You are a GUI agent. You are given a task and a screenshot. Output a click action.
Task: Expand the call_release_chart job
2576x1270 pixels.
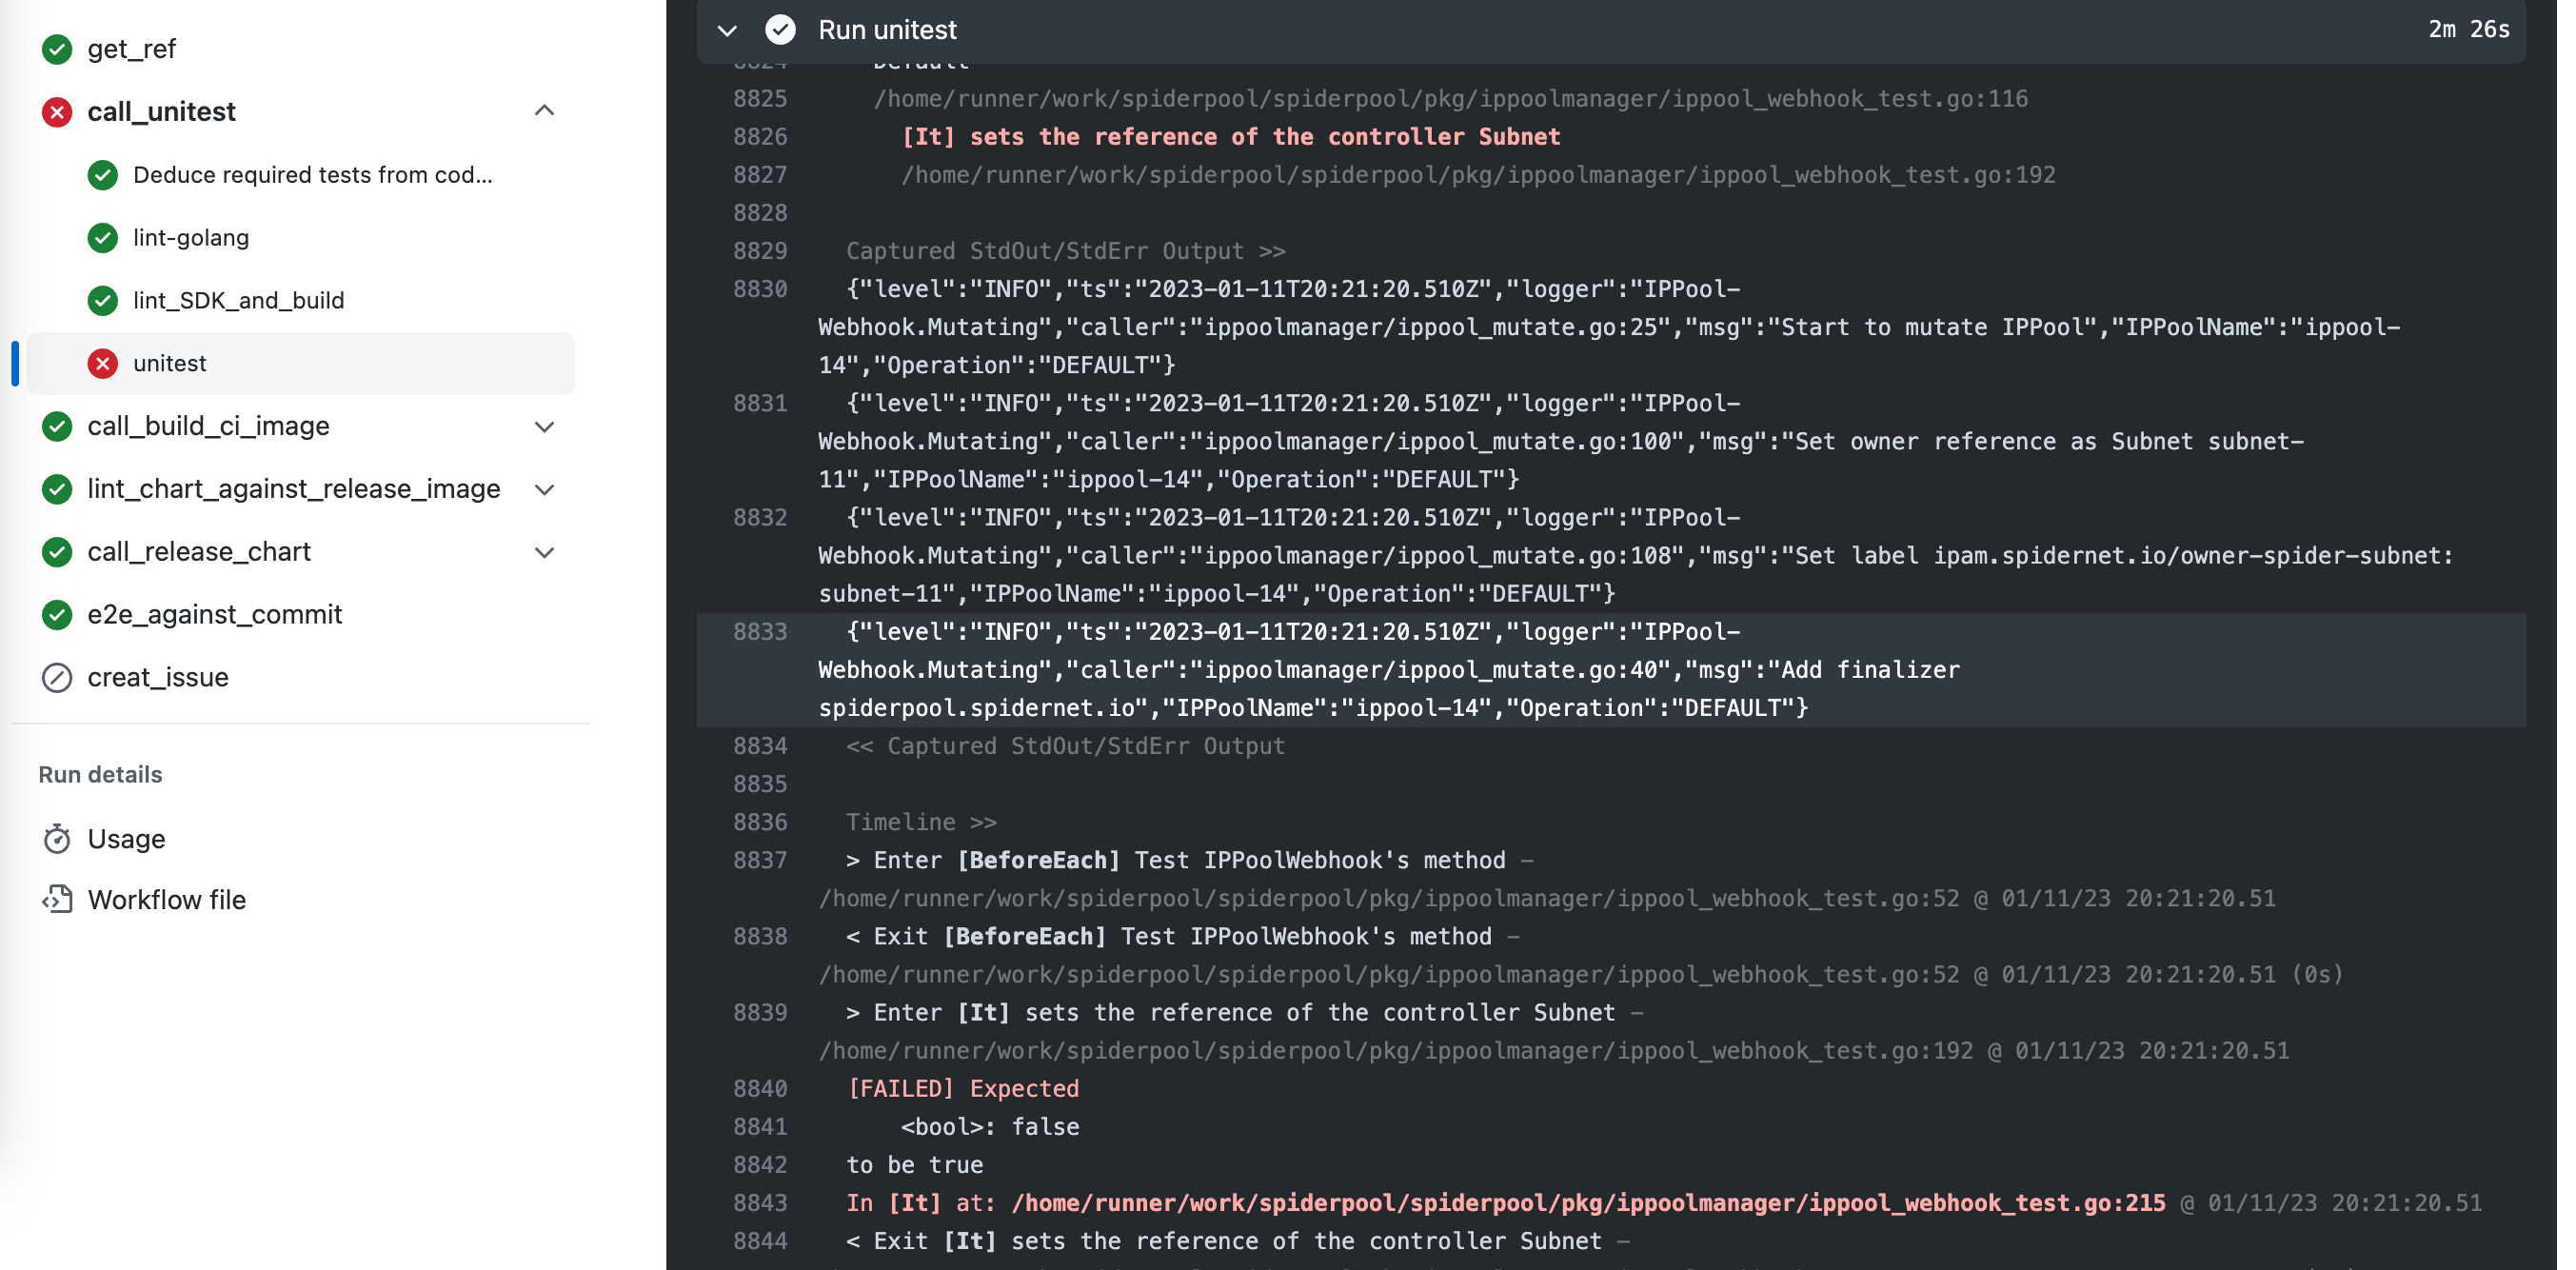tap(544, 552)
